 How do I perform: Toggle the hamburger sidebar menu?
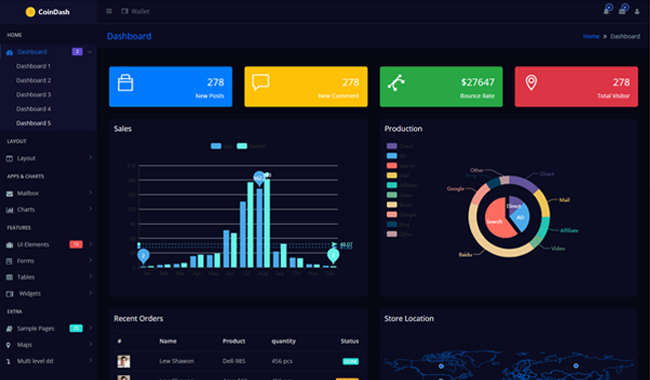tap(109, 11)
